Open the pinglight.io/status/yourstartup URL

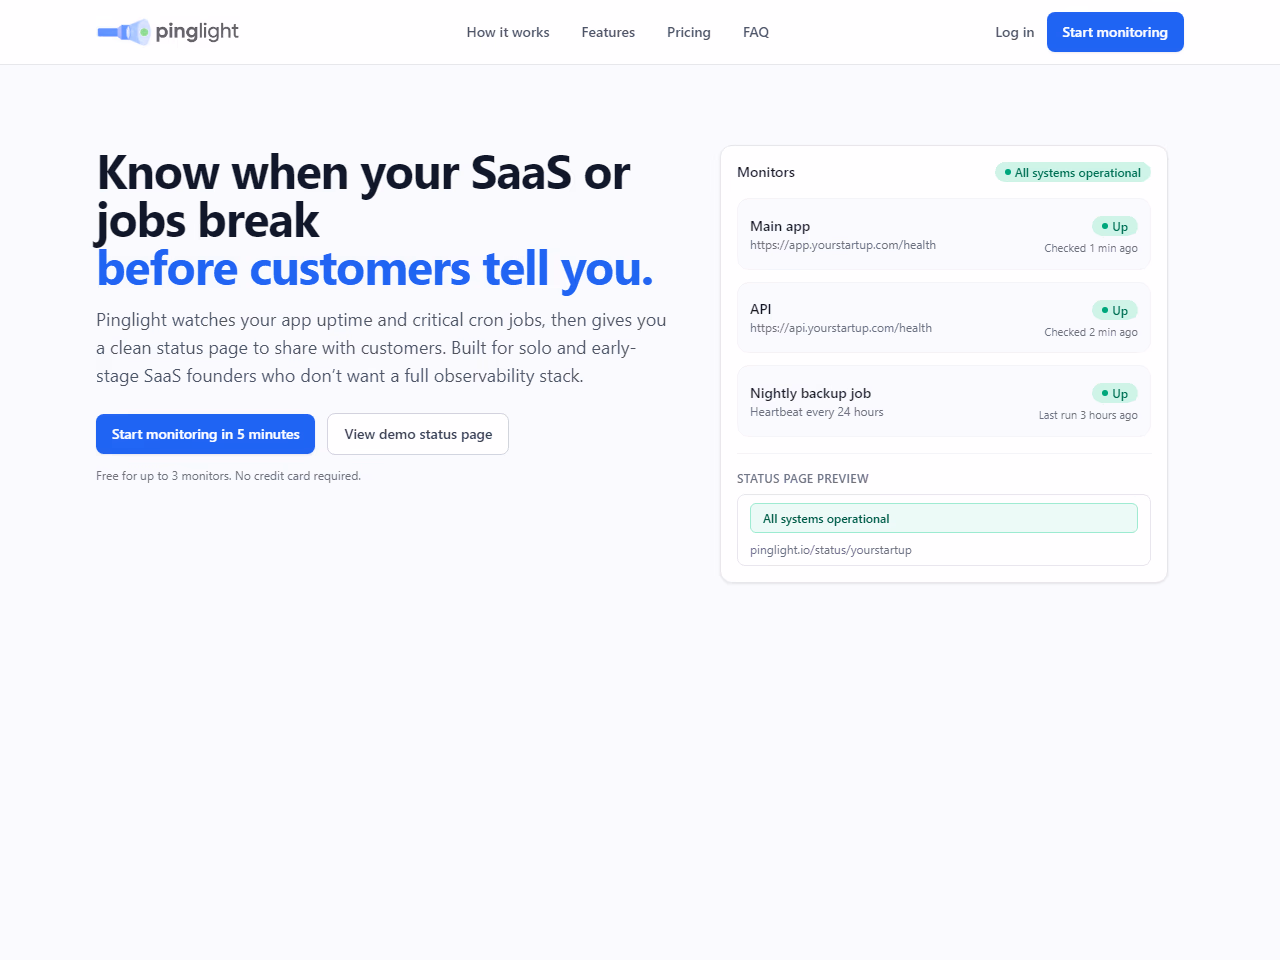click(830, 550)
